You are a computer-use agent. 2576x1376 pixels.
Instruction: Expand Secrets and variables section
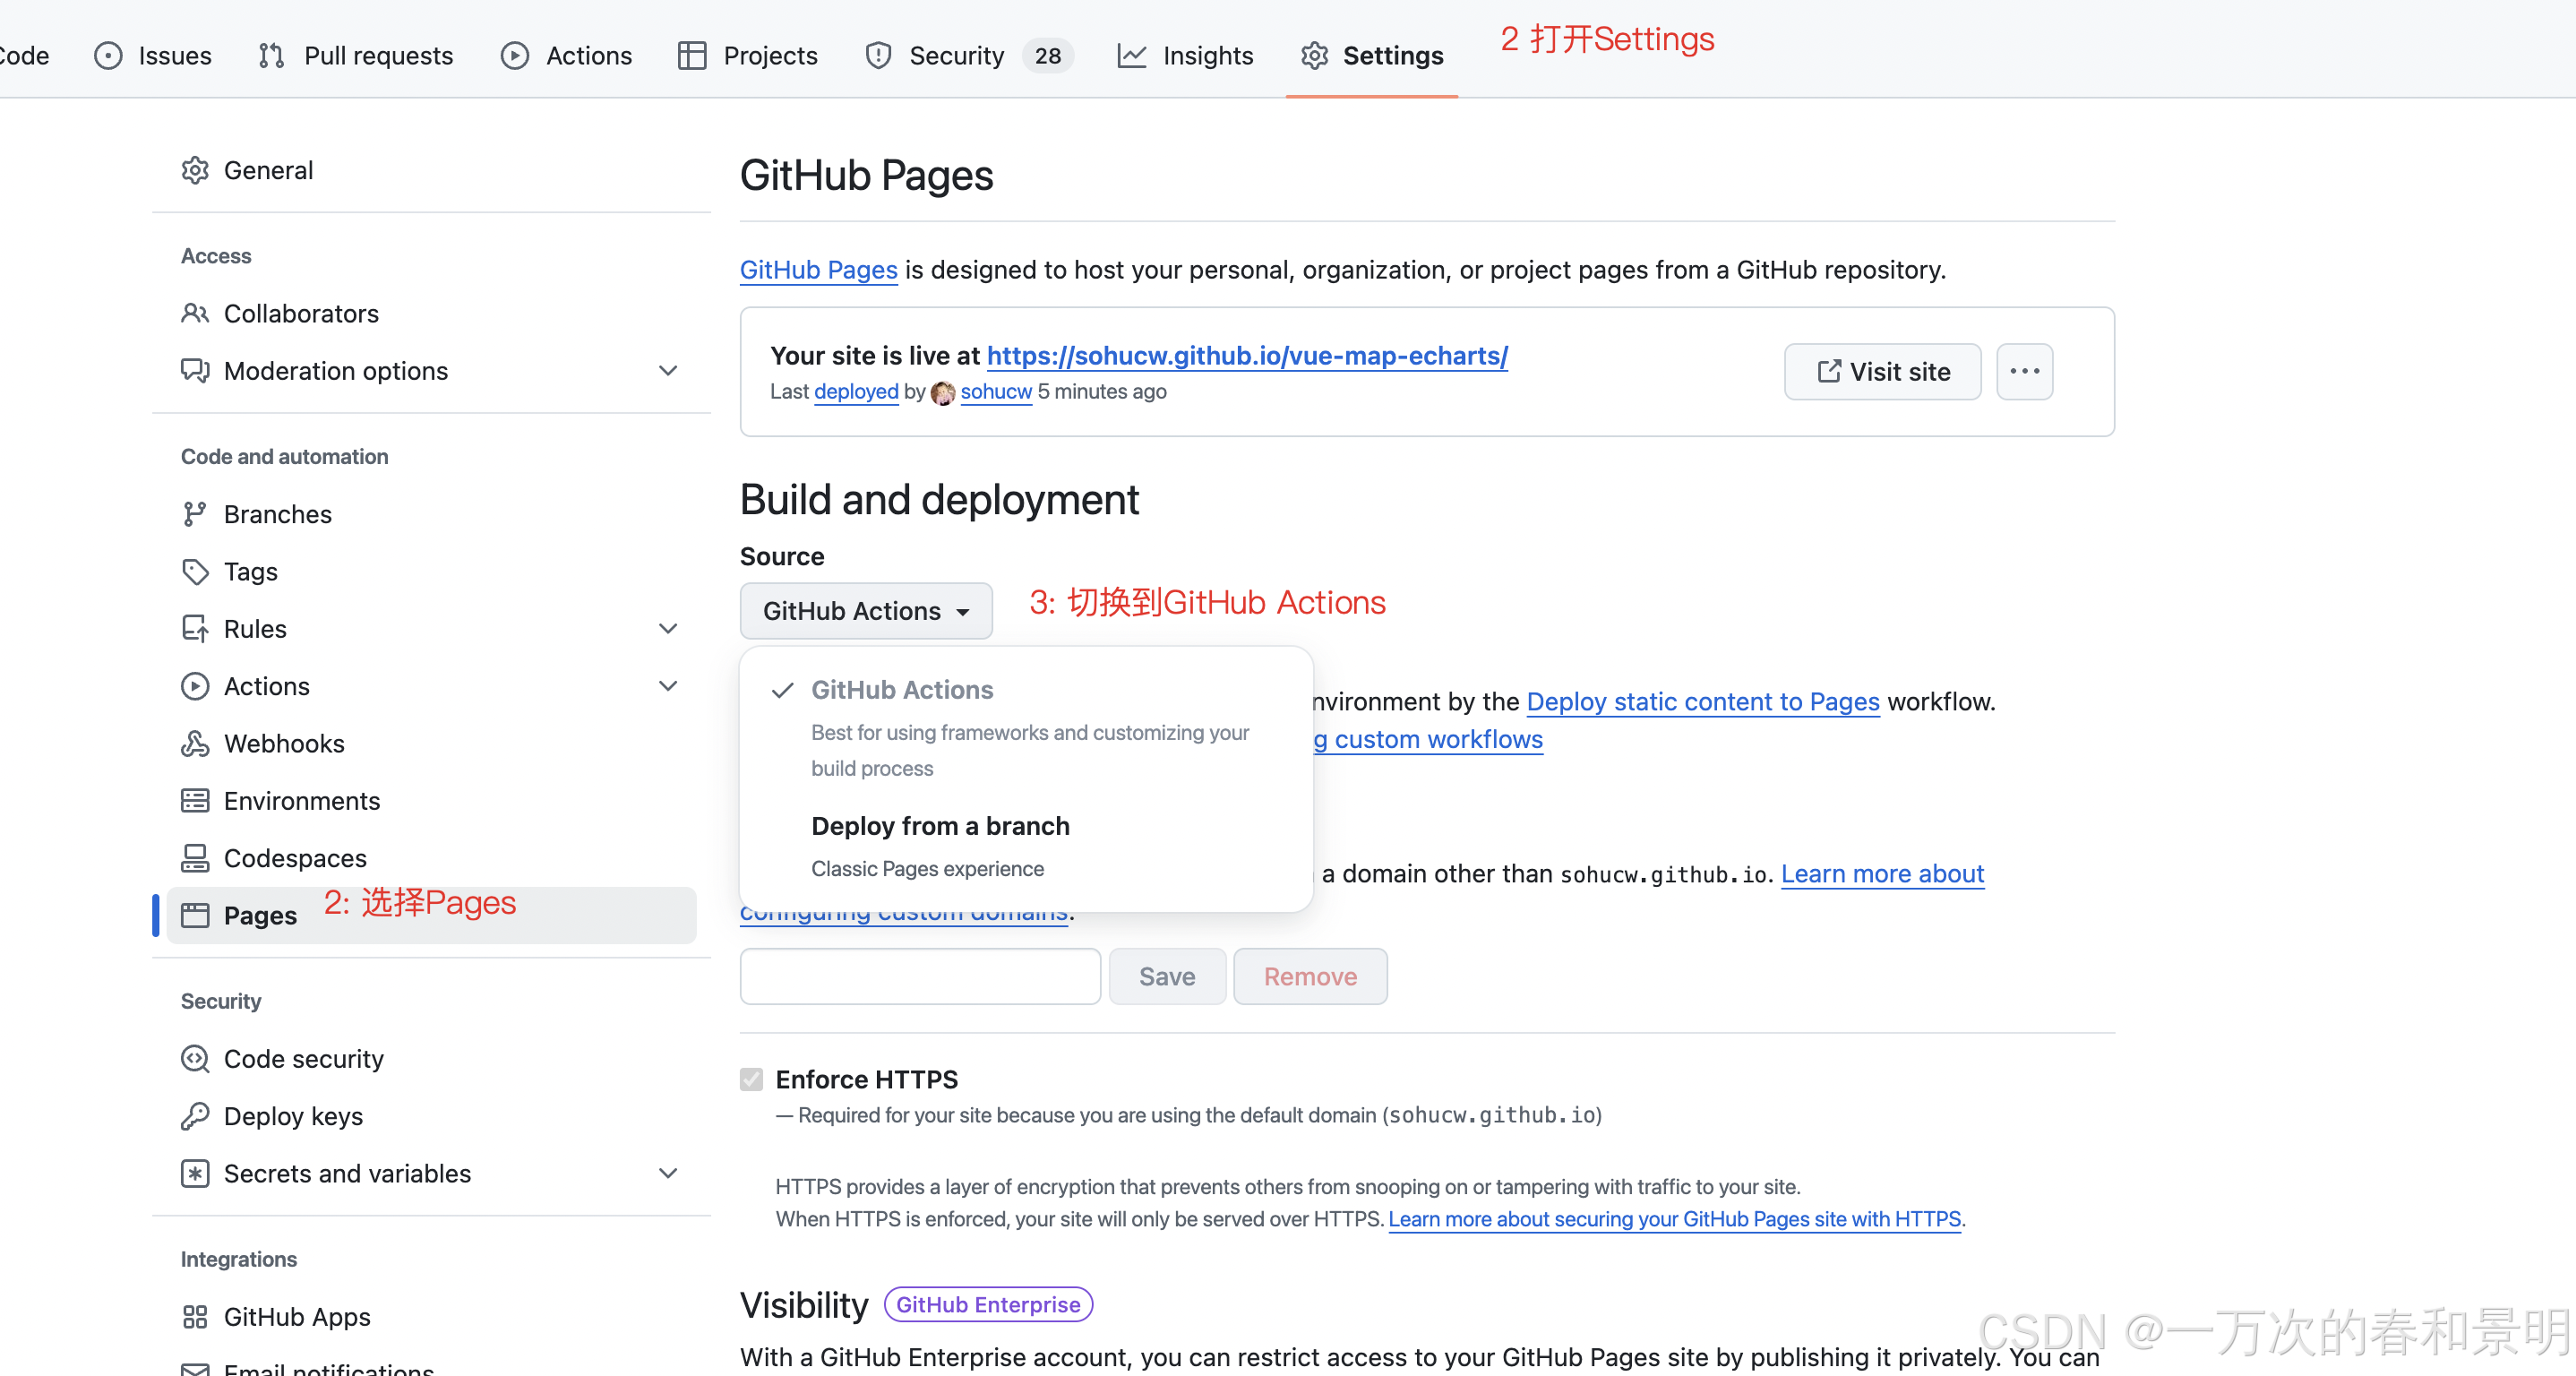(668, 1173)
